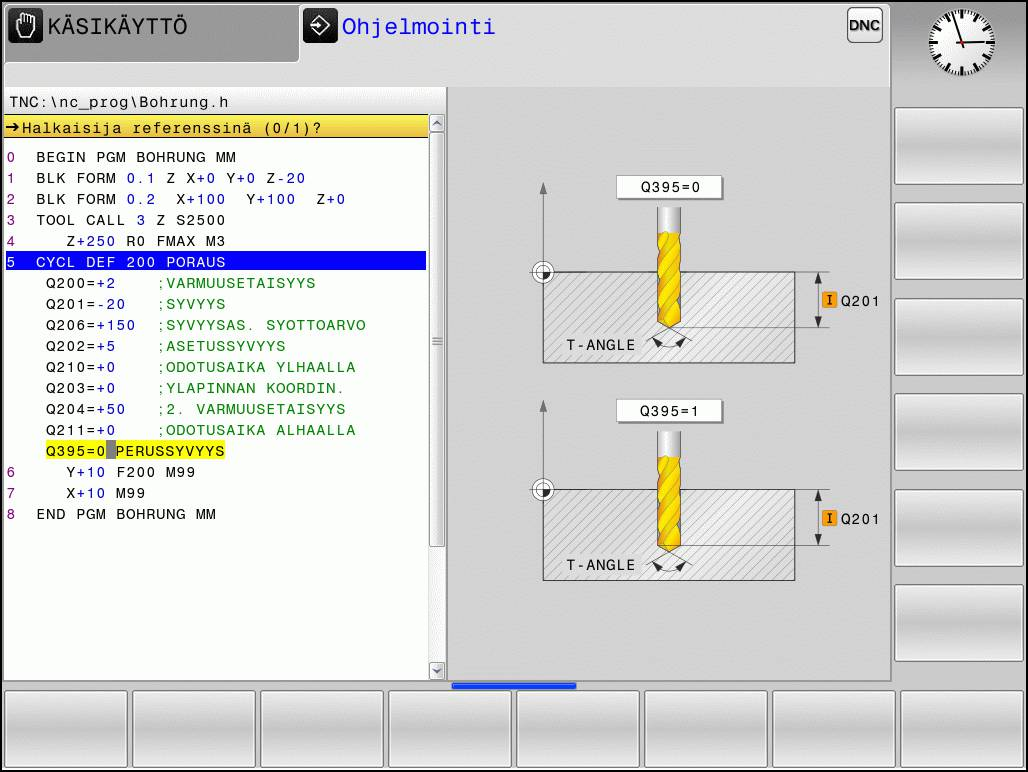The height and width of the screenshot is (772, 1028).
Task: Select line 3 TOOL CALL 3 Z S2500
Action: (216, 220)
